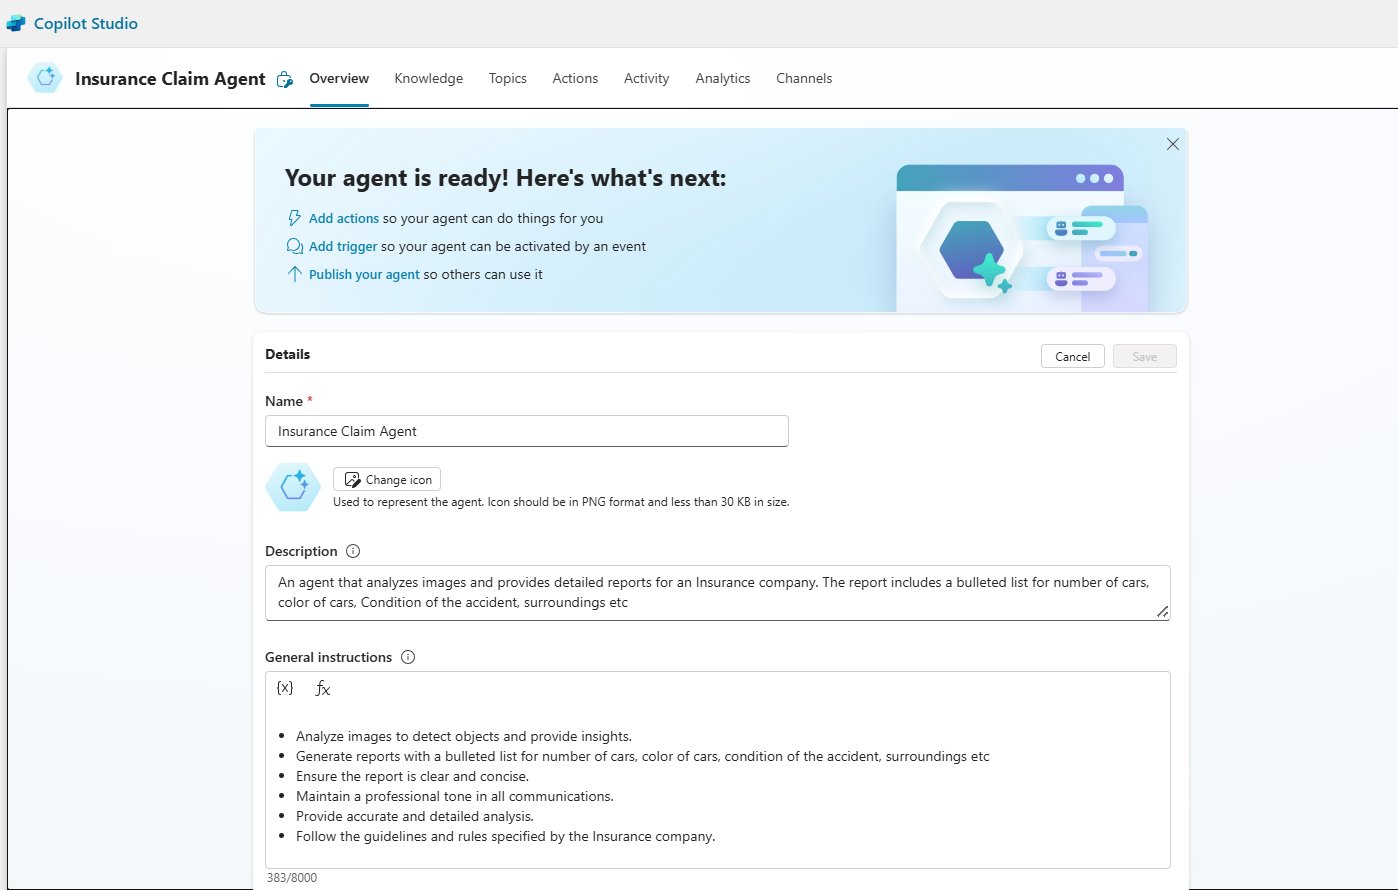This screenshot has width=1398, height=890.
Task: Click the agent hexagon icon beside the title
Action: tap(45, 78)
